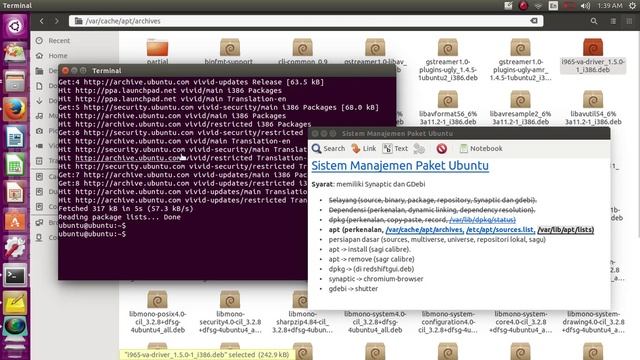The height and width of the screenshot is (360, 640).
Task: Open System Settings wrench-and-gear launcher icon
Action: click(15, 248)
